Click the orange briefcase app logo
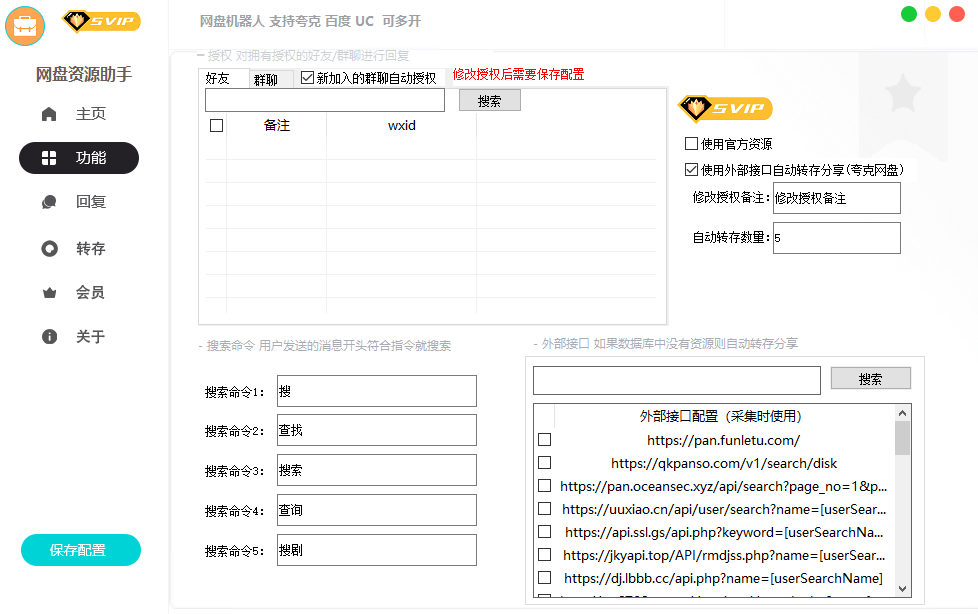This screenshot has width=978, height=614. (x=25, y=25)
